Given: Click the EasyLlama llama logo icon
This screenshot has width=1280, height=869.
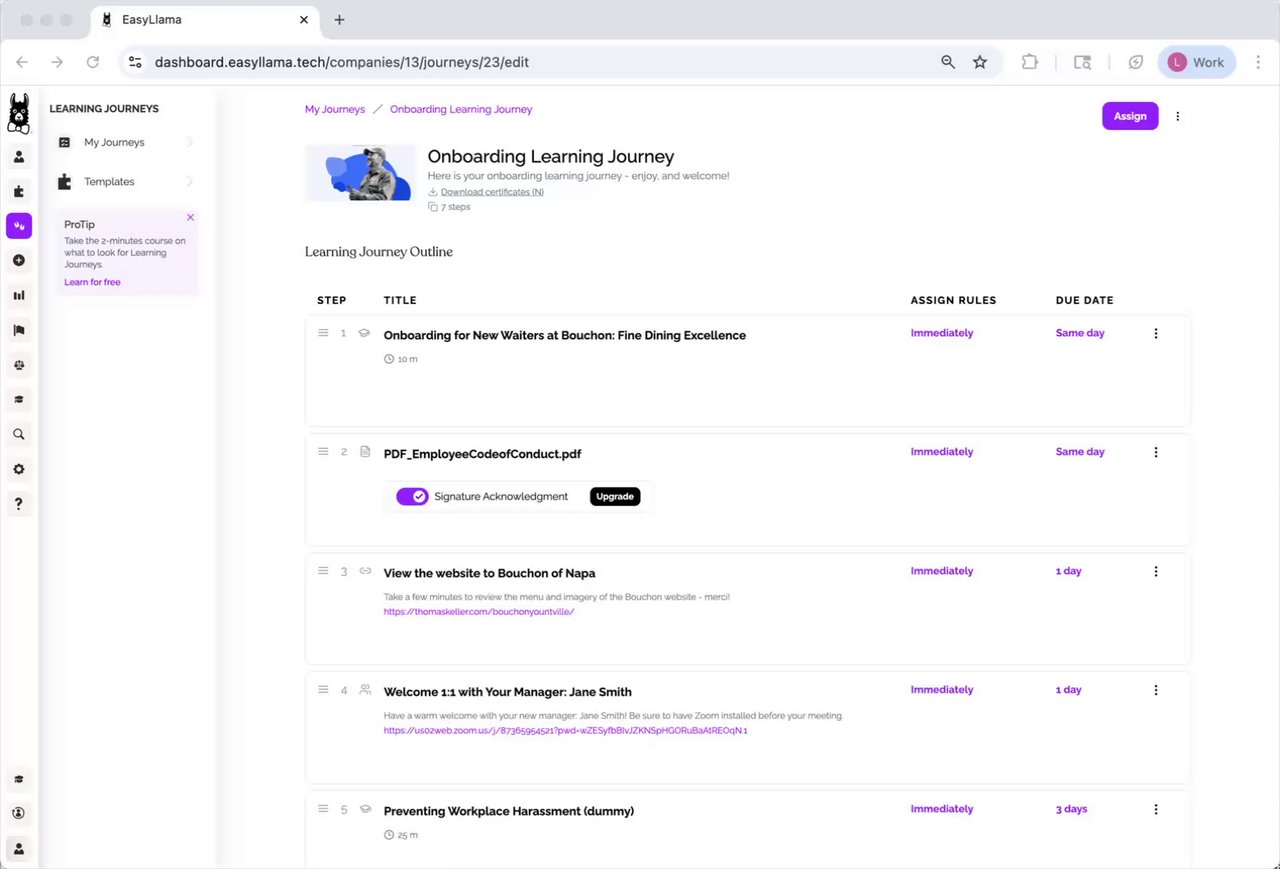Looking at the screenshot, I should 18,113.
